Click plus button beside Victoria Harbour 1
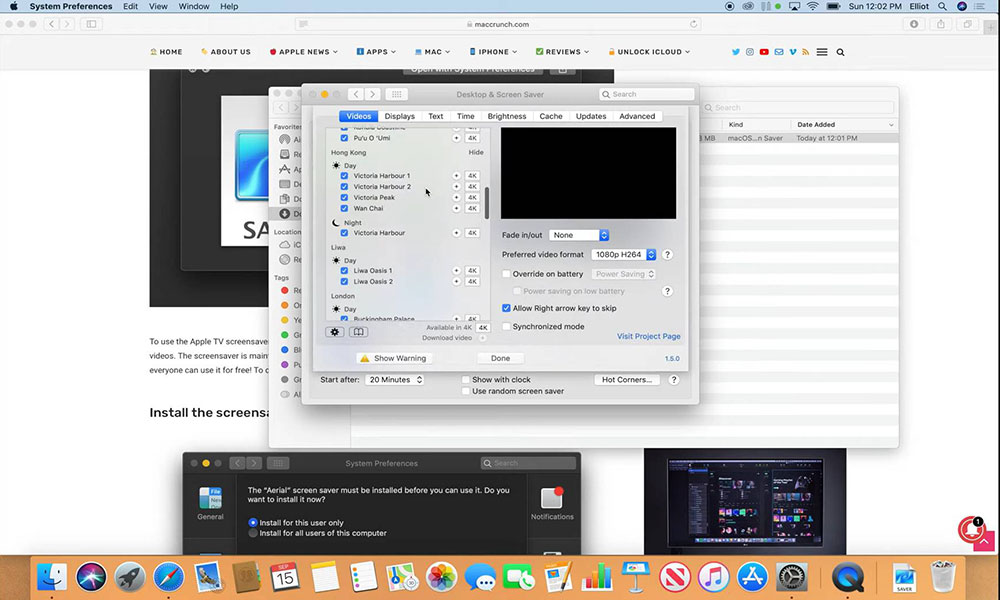 coord(456,175)
